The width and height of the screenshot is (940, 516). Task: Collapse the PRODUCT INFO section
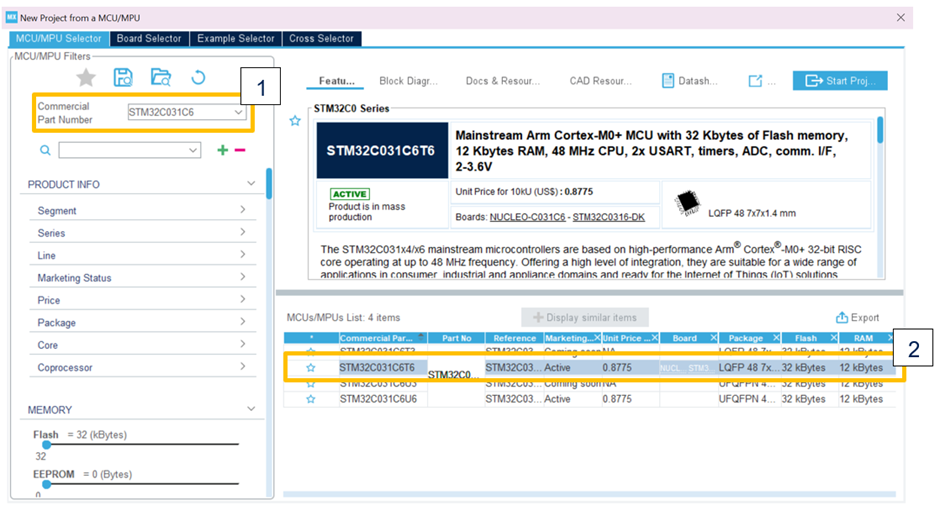[251, 183]
